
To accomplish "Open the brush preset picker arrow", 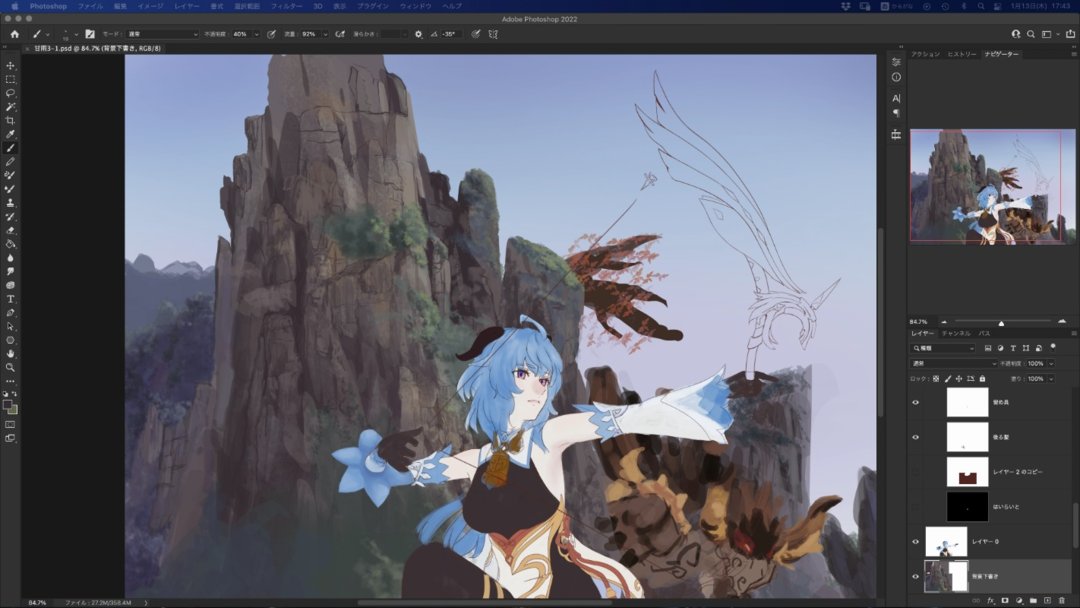I will click(76, 34).
